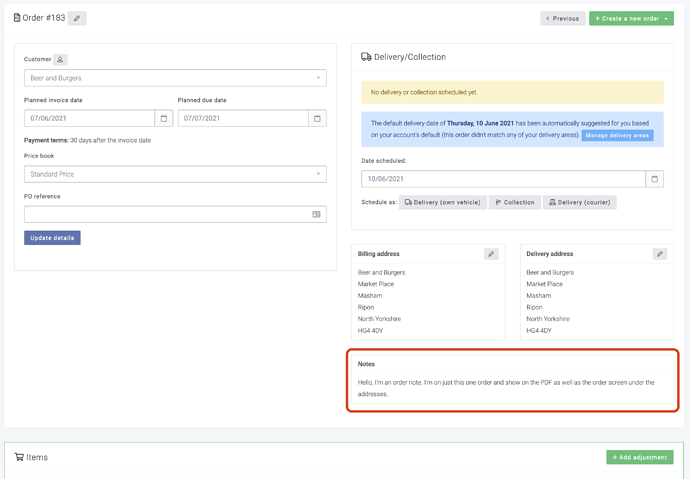Focus the Date scheduled field 10/06/2021
Screen dimensions: 690x479
pyautogui.click(x=503, y=179)
